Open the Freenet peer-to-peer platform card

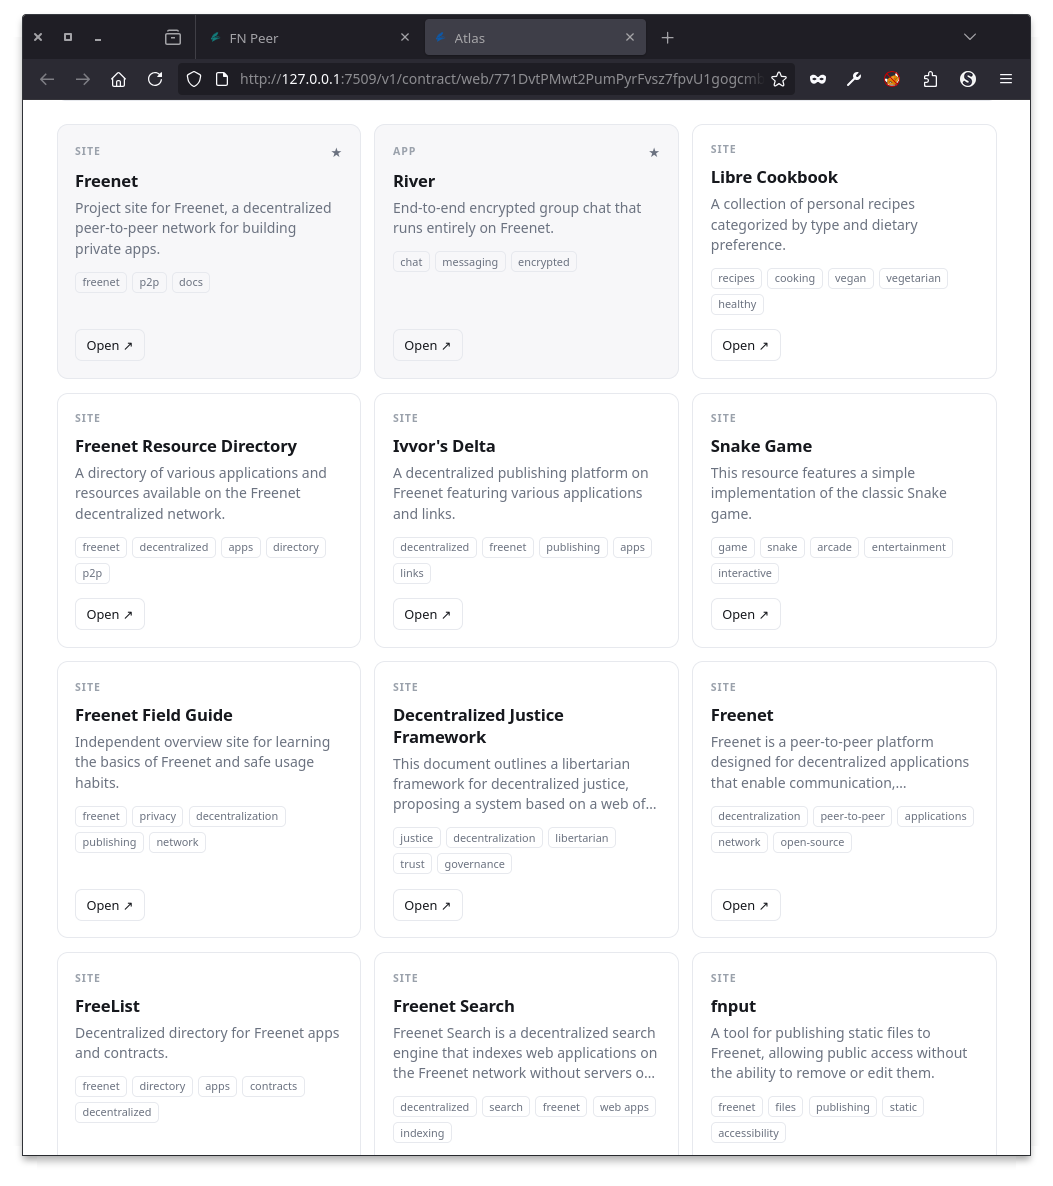point(745,906)
